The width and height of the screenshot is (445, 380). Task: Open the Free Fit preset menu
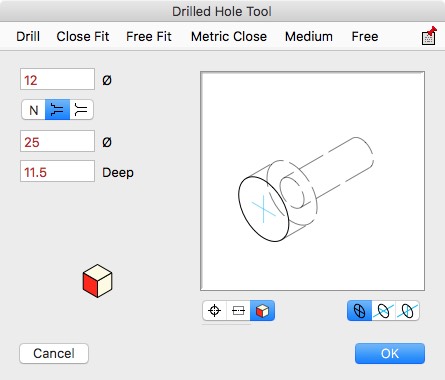149,36
